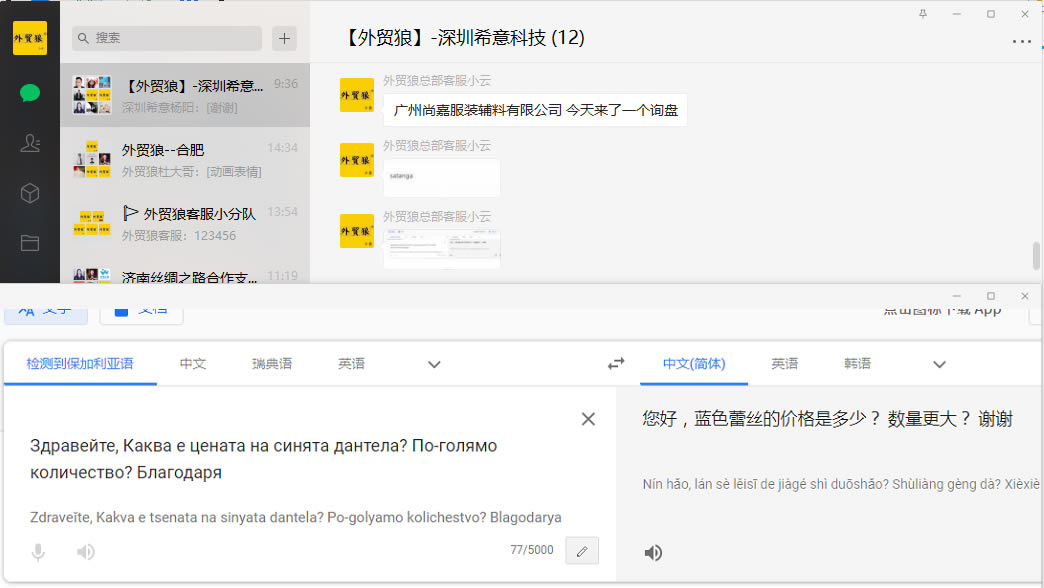Play audio of the Chinese translation

[x=653, y=552]
